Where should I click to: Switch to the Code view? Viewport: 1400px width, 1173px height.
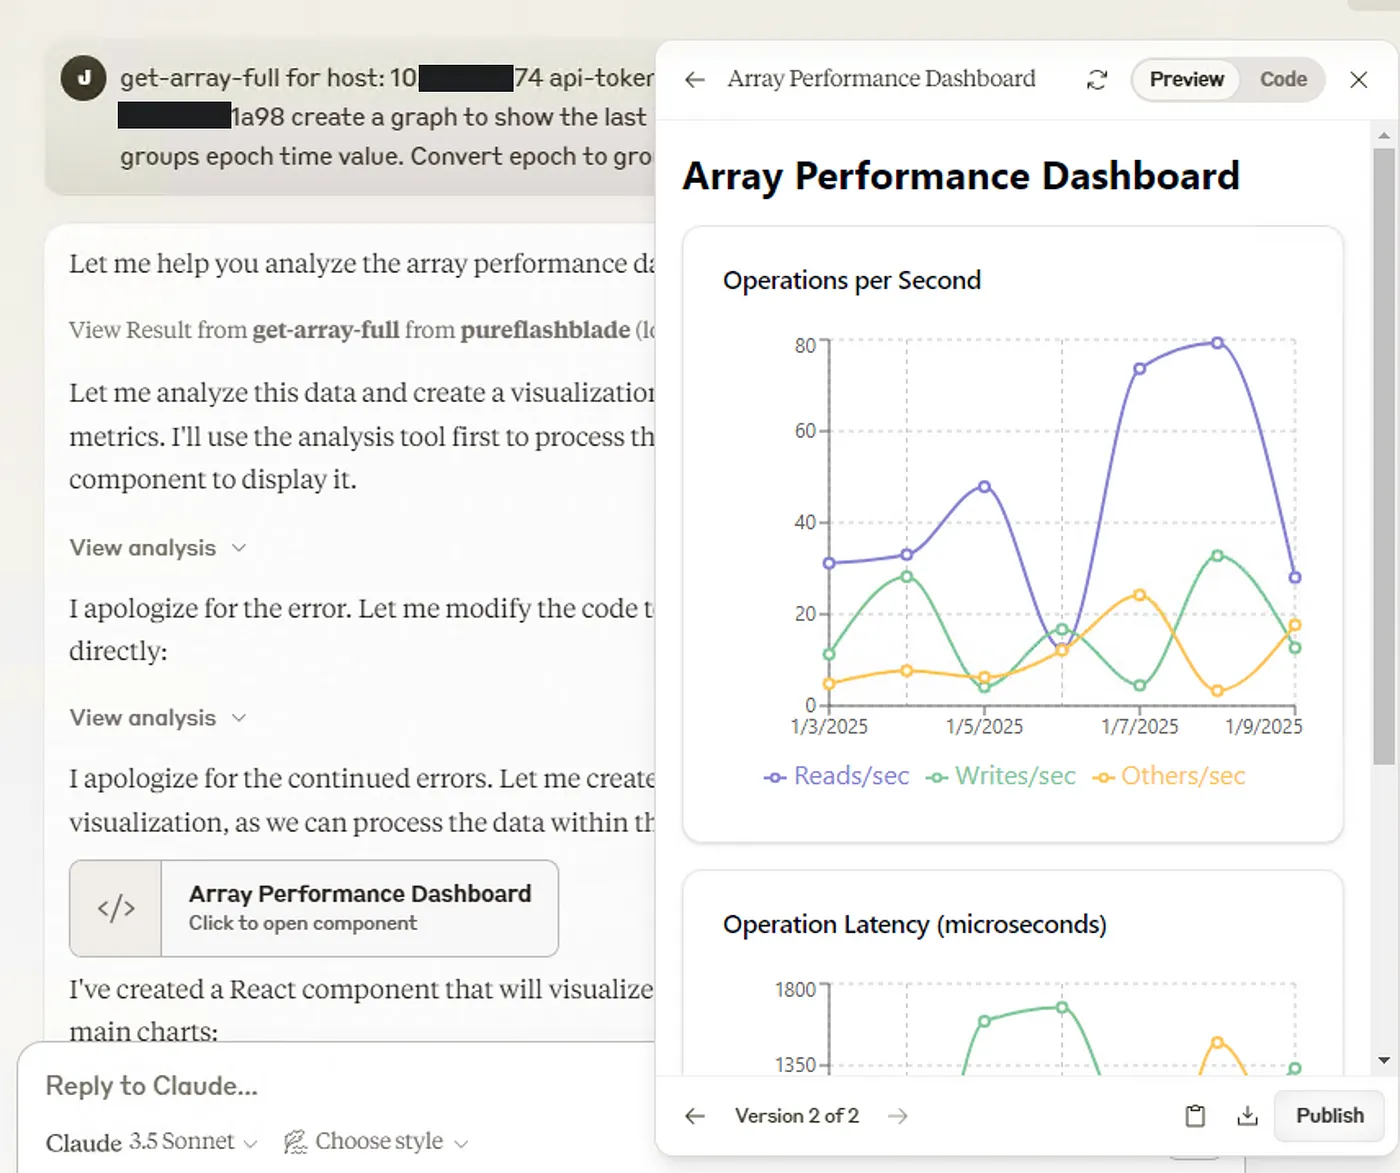click(1283, 80)
